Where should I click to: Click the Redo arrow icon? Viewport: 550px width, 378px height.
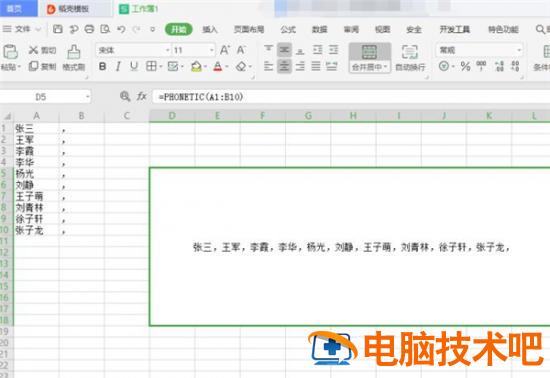click(136, 29)
